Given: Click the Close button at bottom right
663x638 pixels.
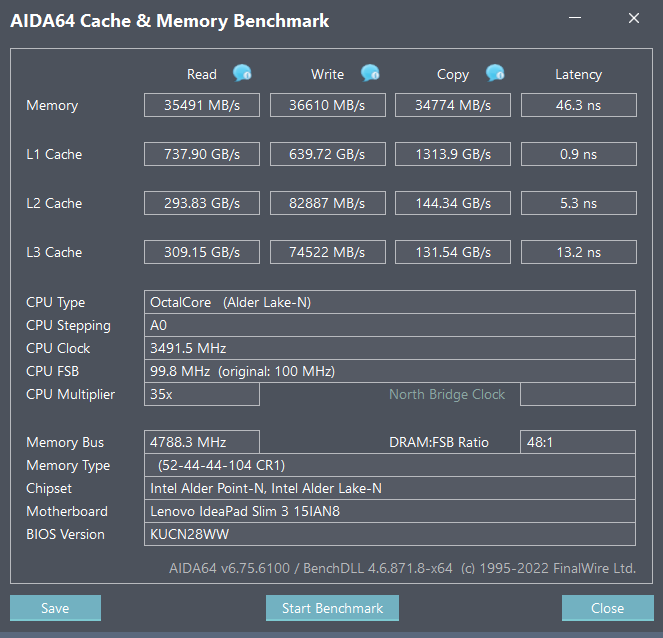Looking at the screenshot, I should point(608,608).
